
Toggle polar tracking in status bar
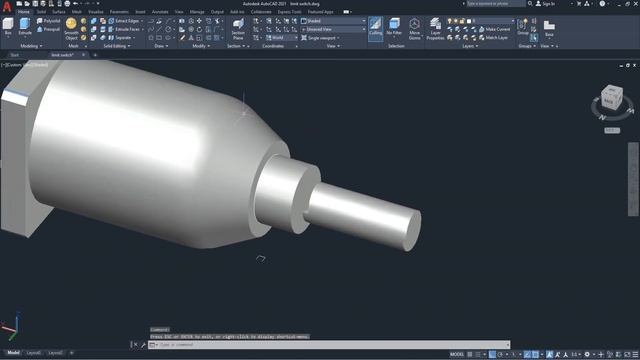tap(500, 354)
